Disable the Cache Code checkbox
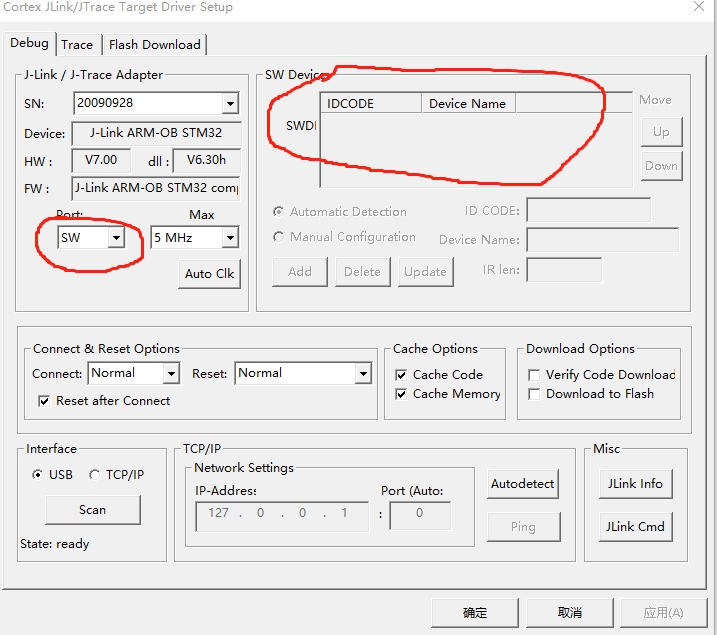The height and width of the screenshot is (635, 717). pos(402,375)
